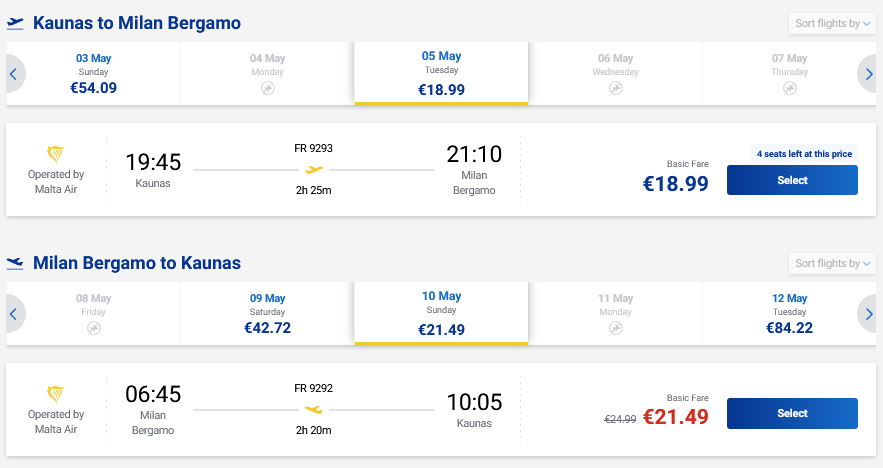Select the 05 May Tuesday €18.99 date tab
The image size is (883, 468).
[x=441, y=73]
